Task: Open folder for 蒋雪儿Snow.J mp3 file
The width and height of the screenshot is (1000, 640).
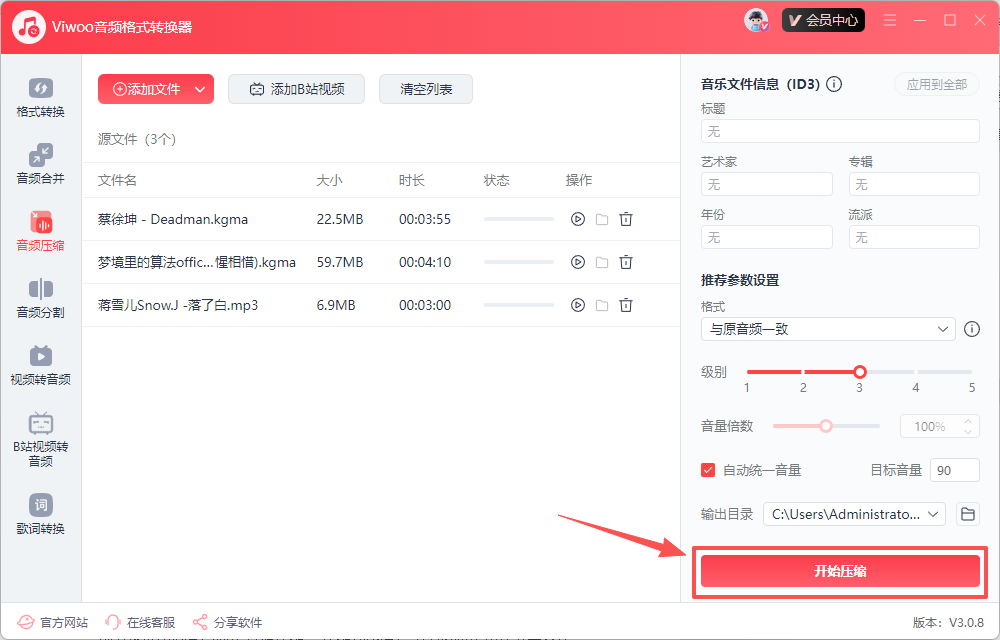Action: coord(602,305)
